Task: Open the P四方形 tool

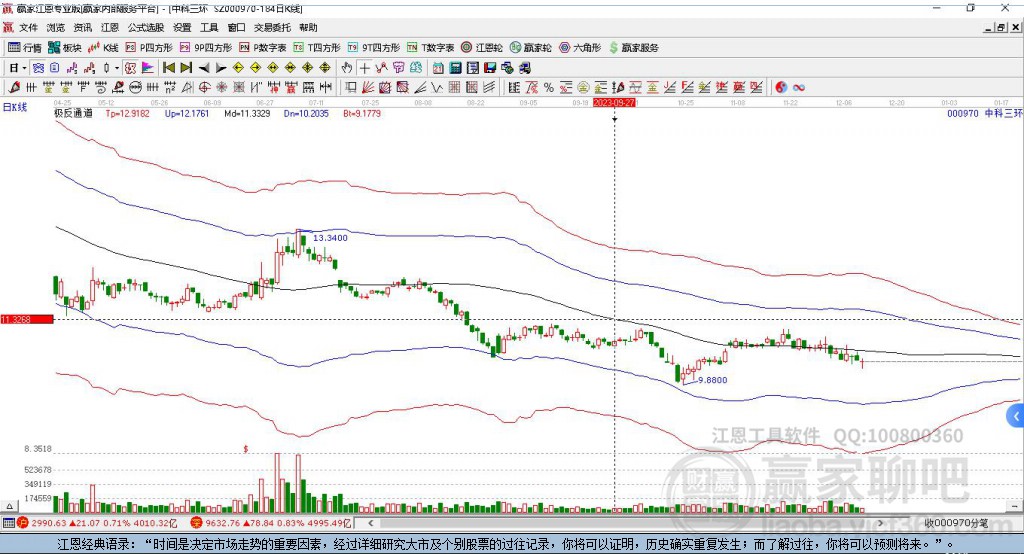Action: point(149,48)
